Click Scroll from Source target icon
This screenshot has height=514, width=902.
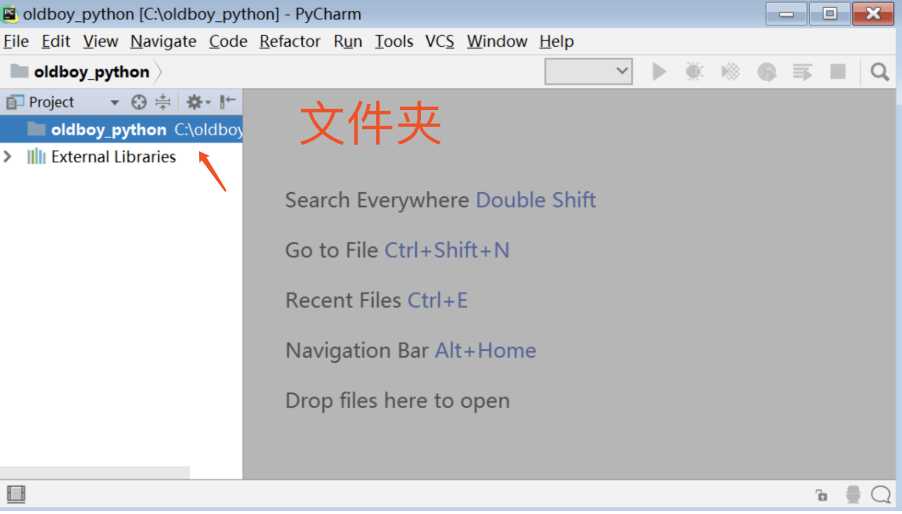[x=139, y=102]
